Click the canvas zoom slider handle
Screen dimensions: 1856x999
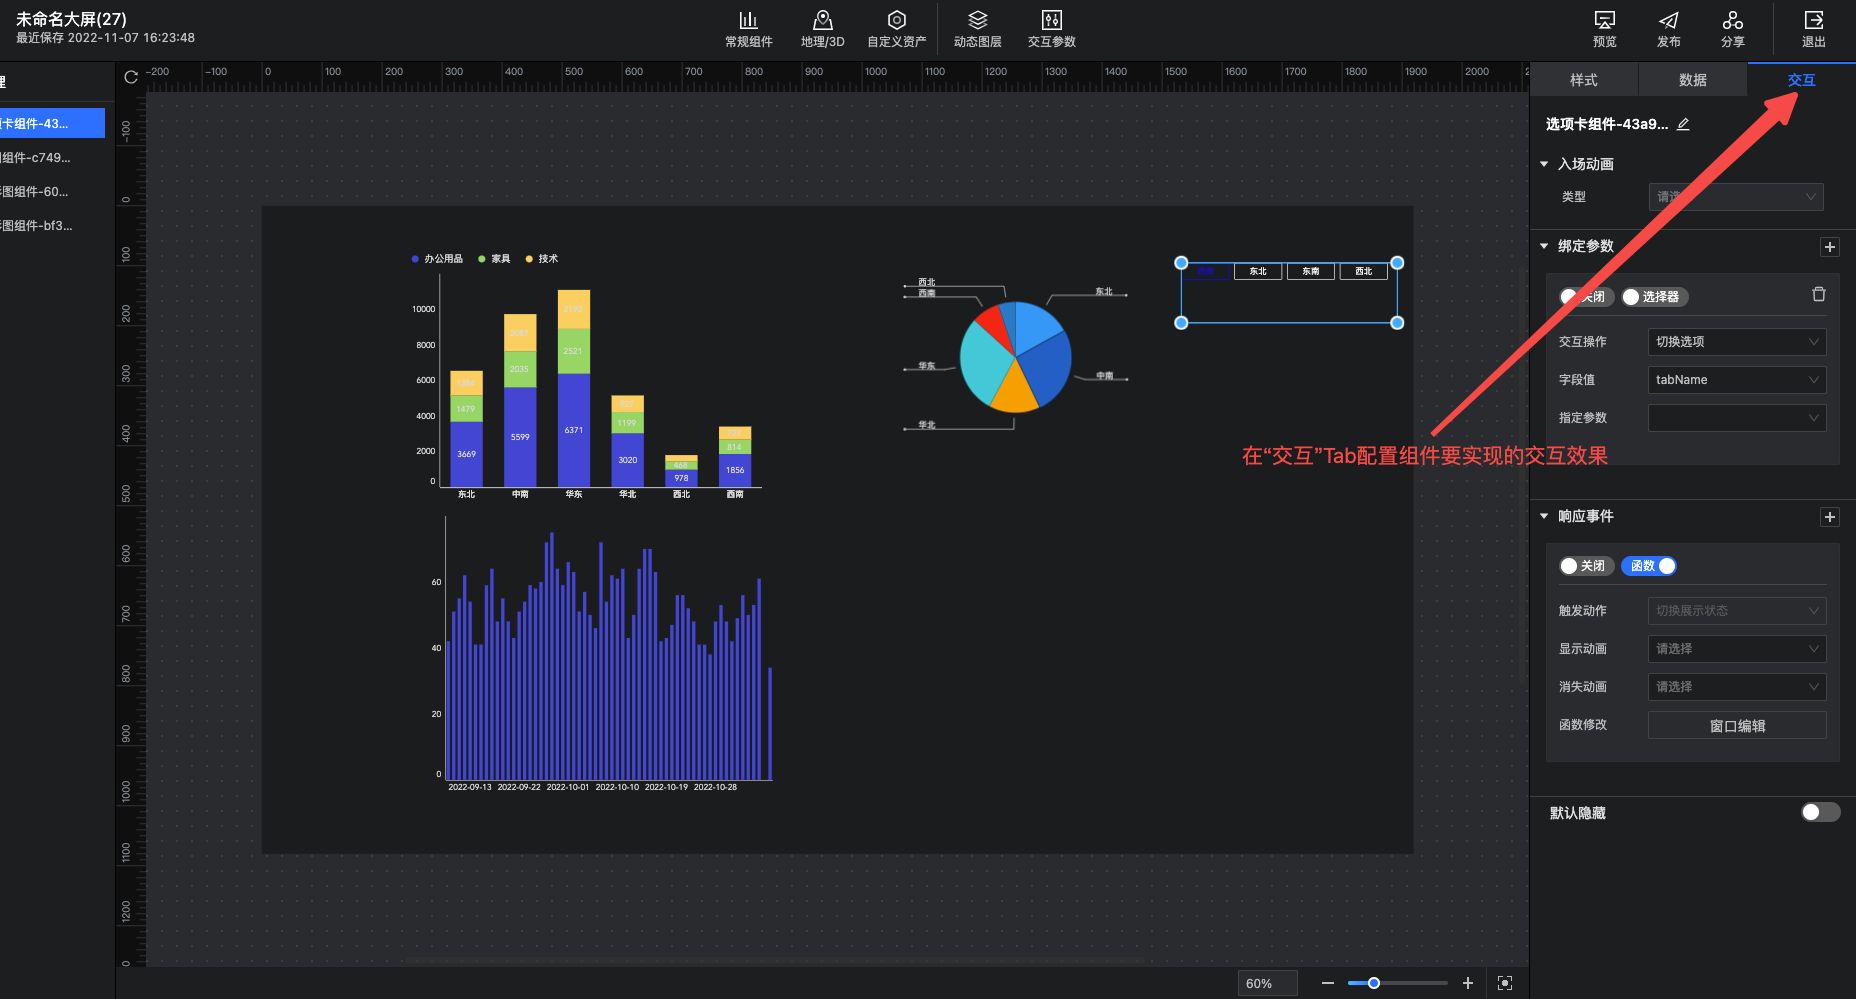point(1374,983)
